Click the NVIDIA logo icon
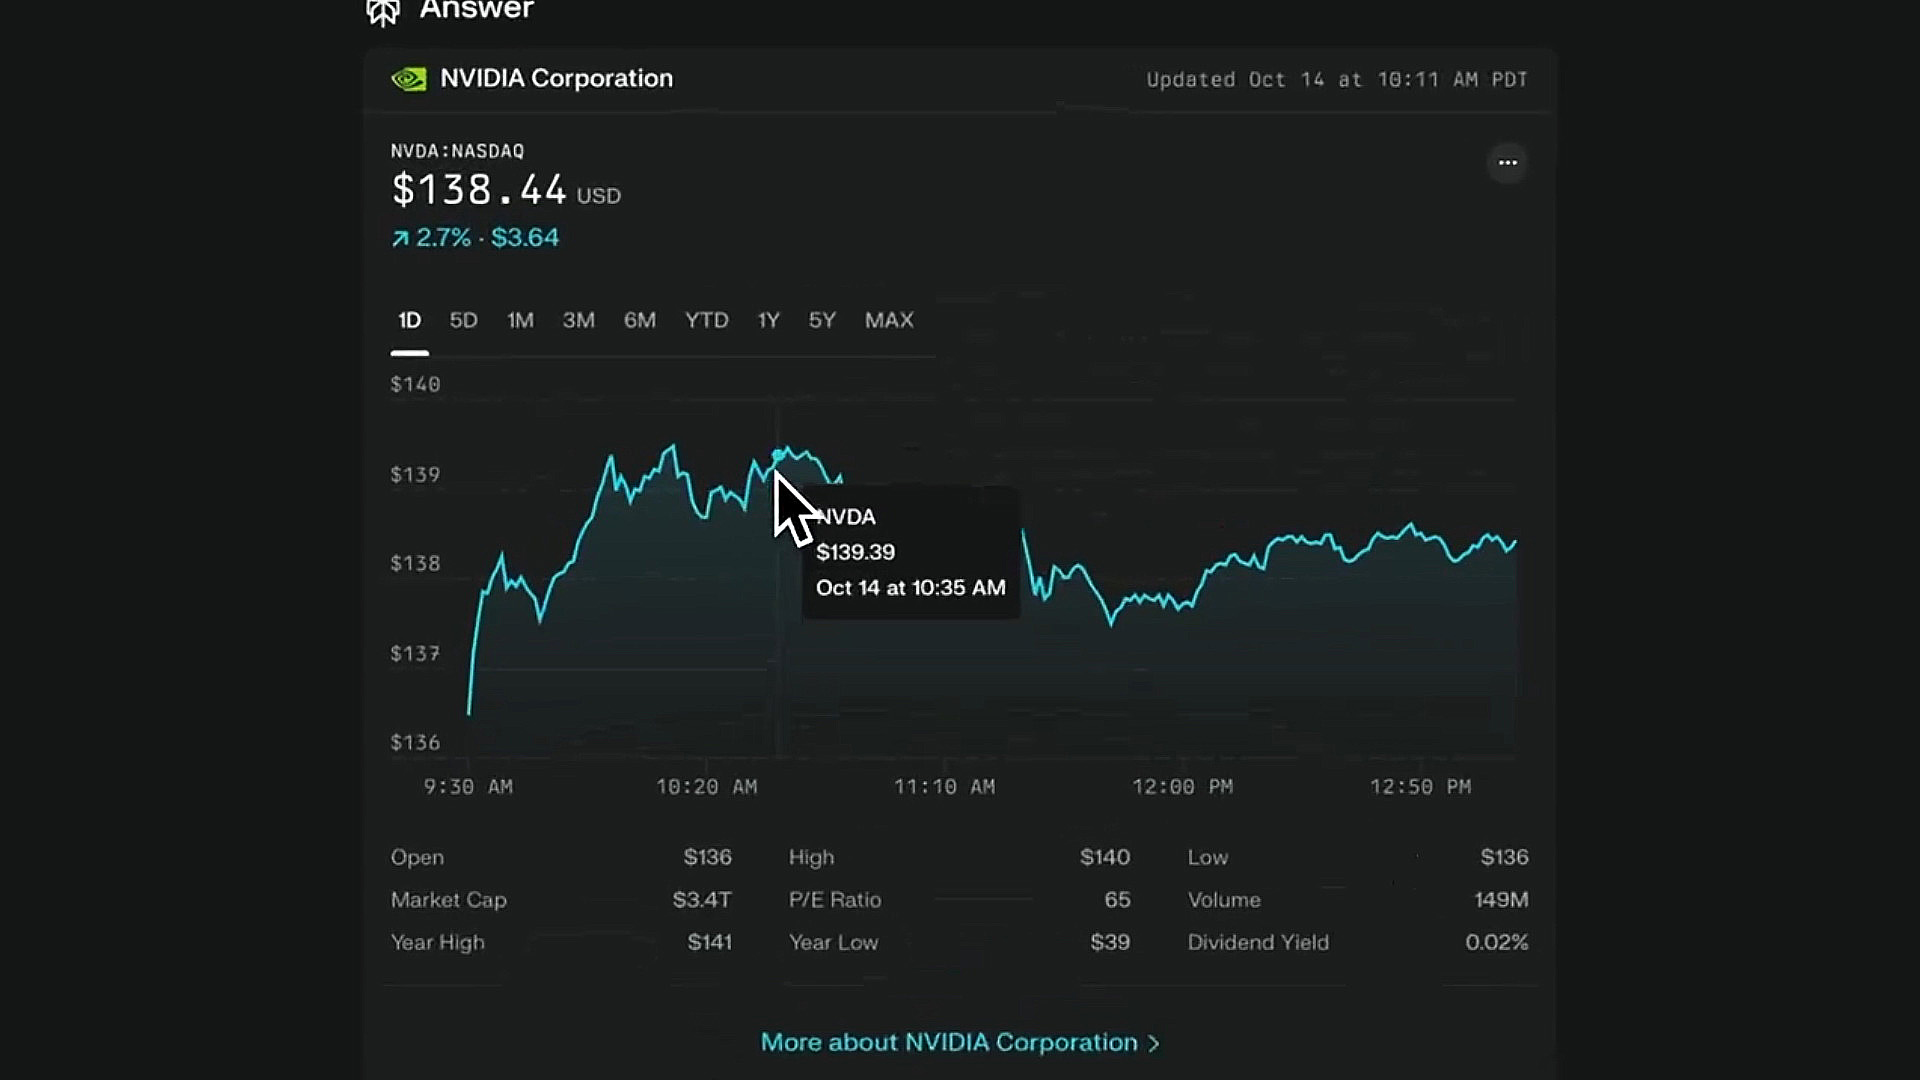This screenshot has width=1920, height=1080. [x=409, y=79]
